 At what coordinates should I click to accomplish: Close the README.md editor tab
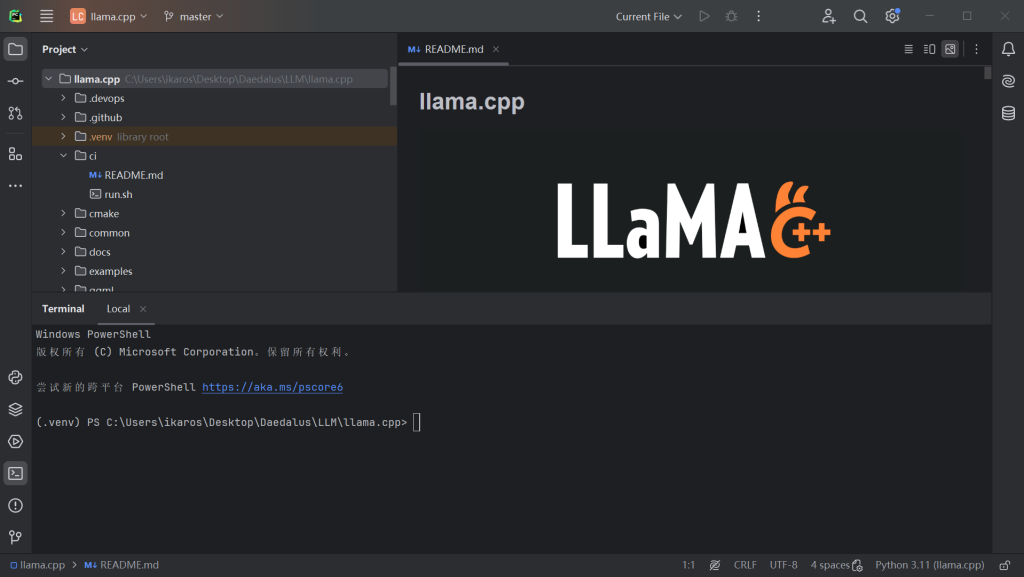496,50
